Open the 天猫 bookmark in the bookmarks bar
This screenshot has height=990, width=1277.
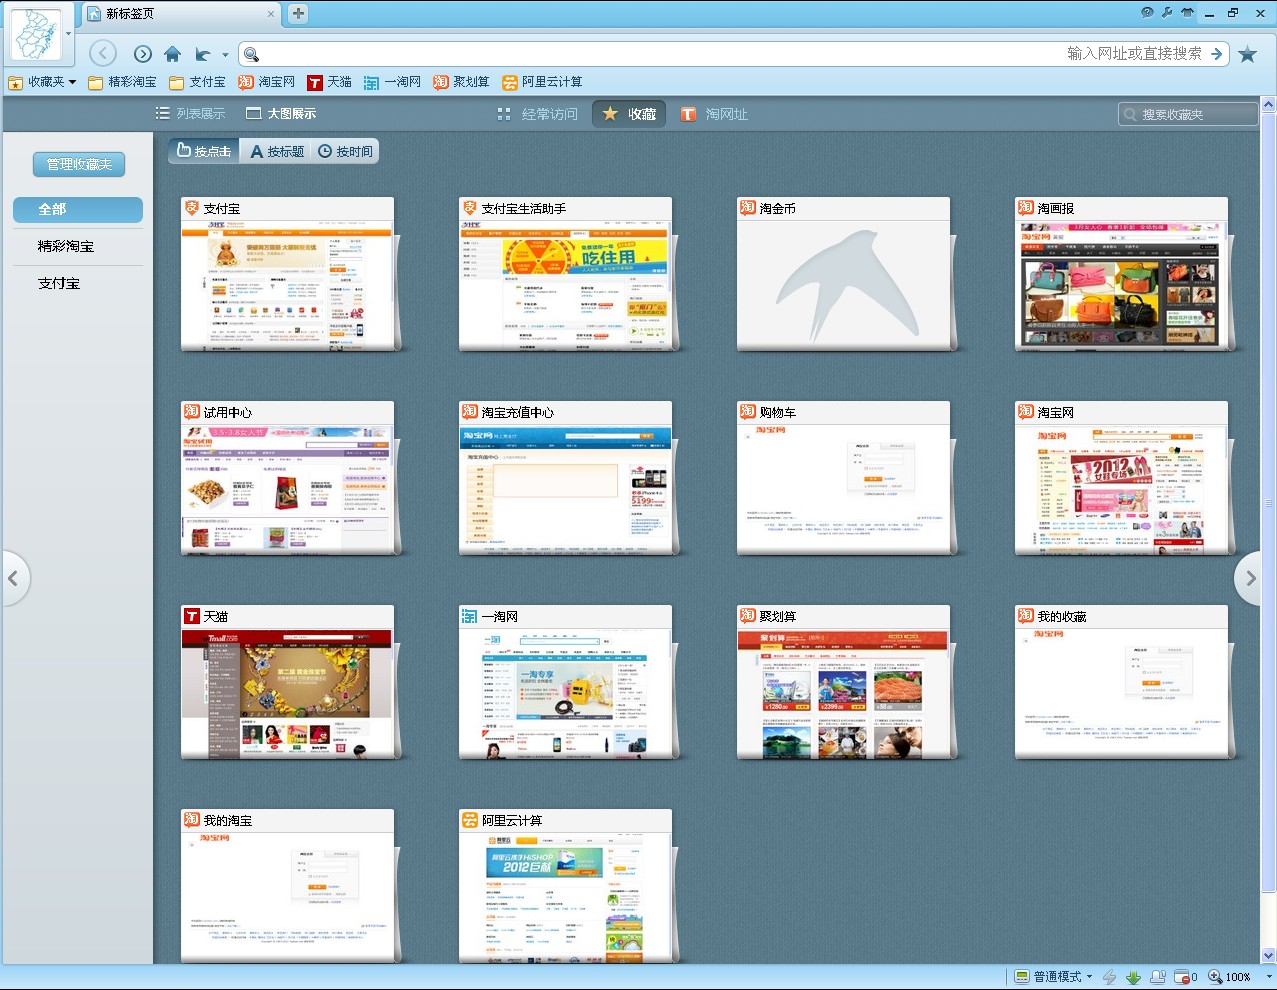[x=329, y=82]
